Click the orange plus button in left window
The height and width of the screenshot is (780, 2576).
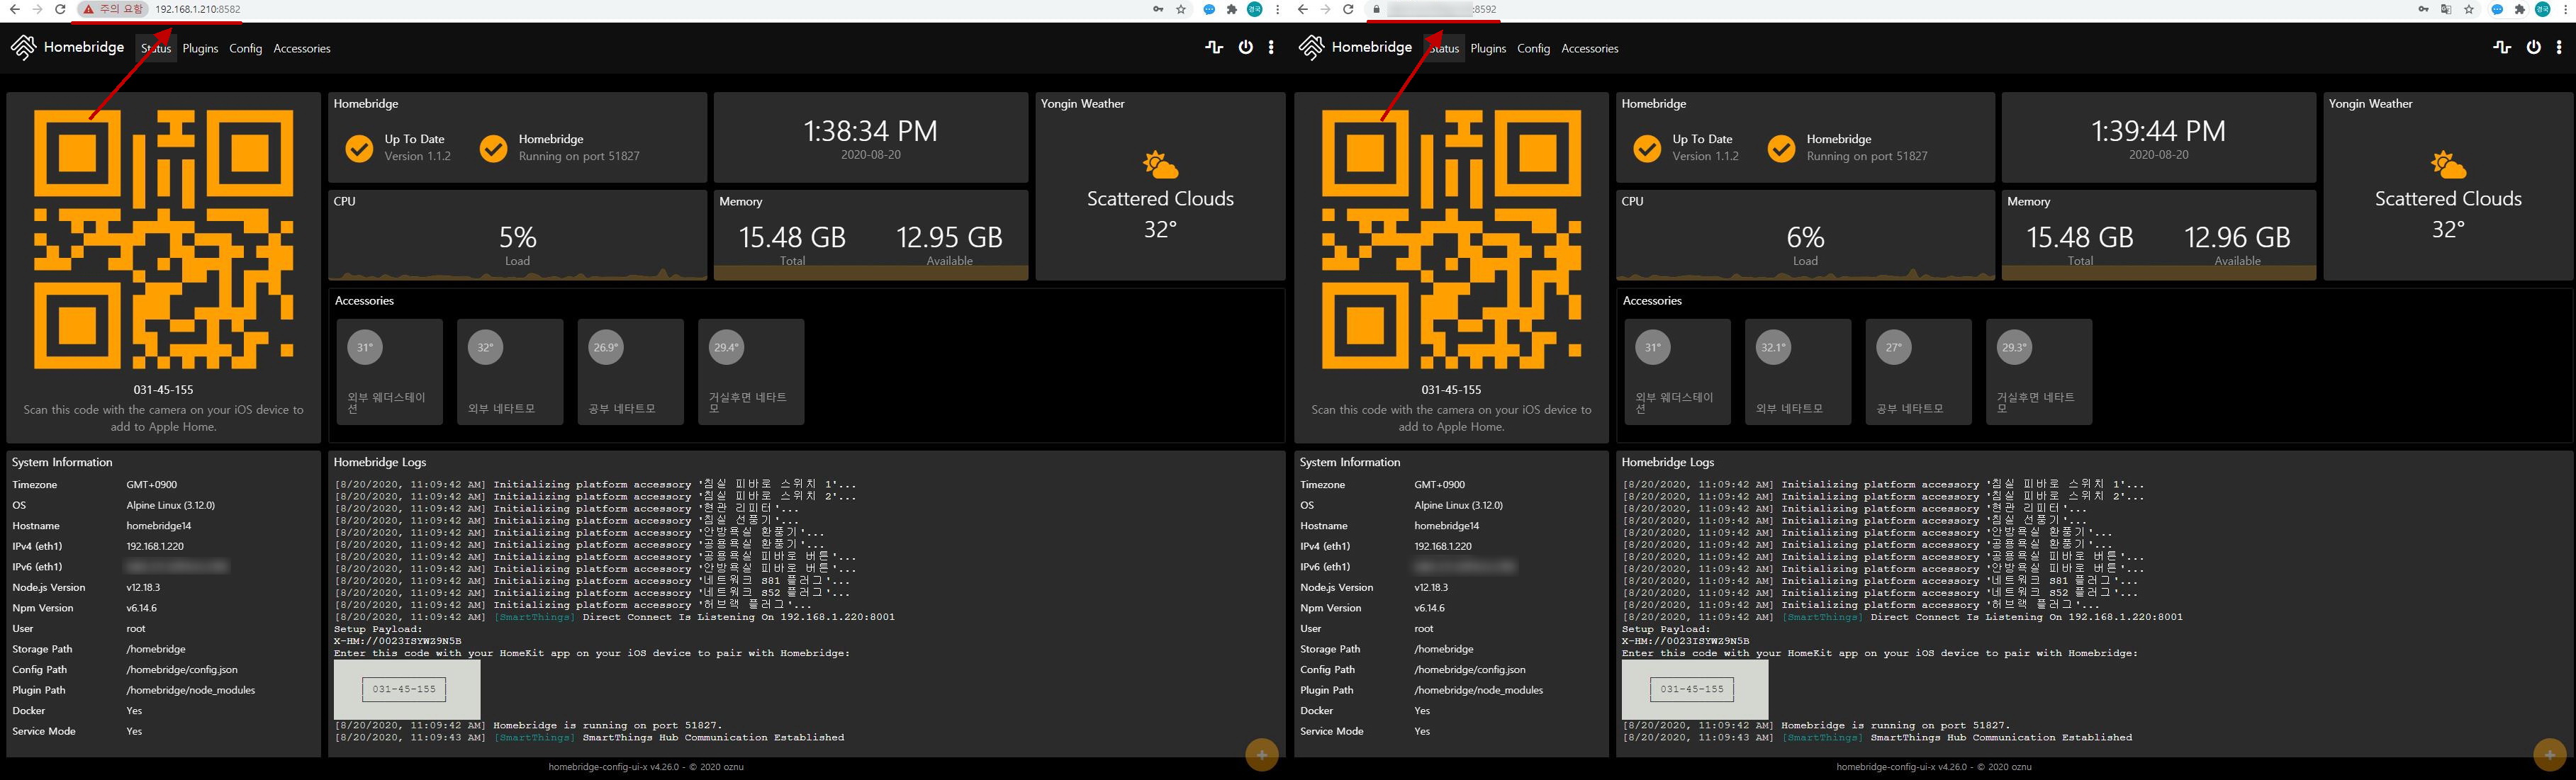(1261, 755)
